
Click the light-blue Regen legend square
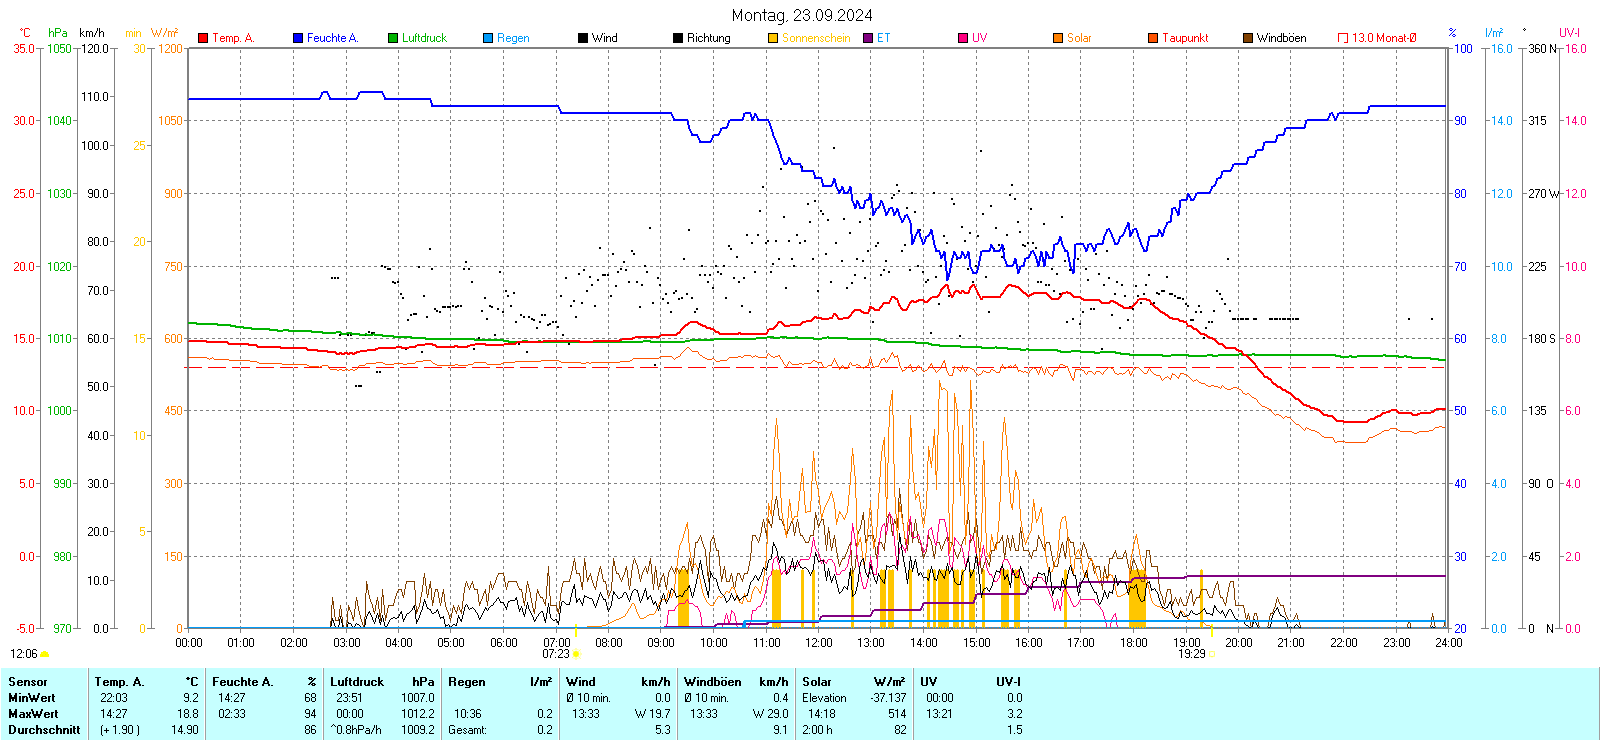coord(488,38)
